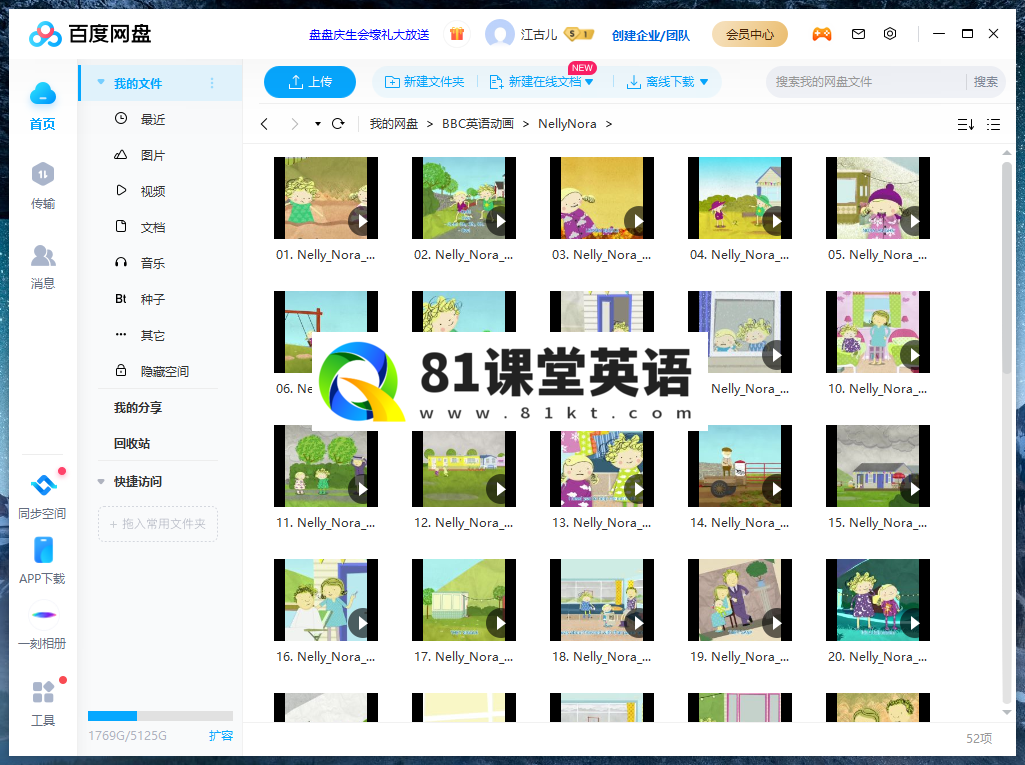Expand the 离线下载 dropdown

704,82
